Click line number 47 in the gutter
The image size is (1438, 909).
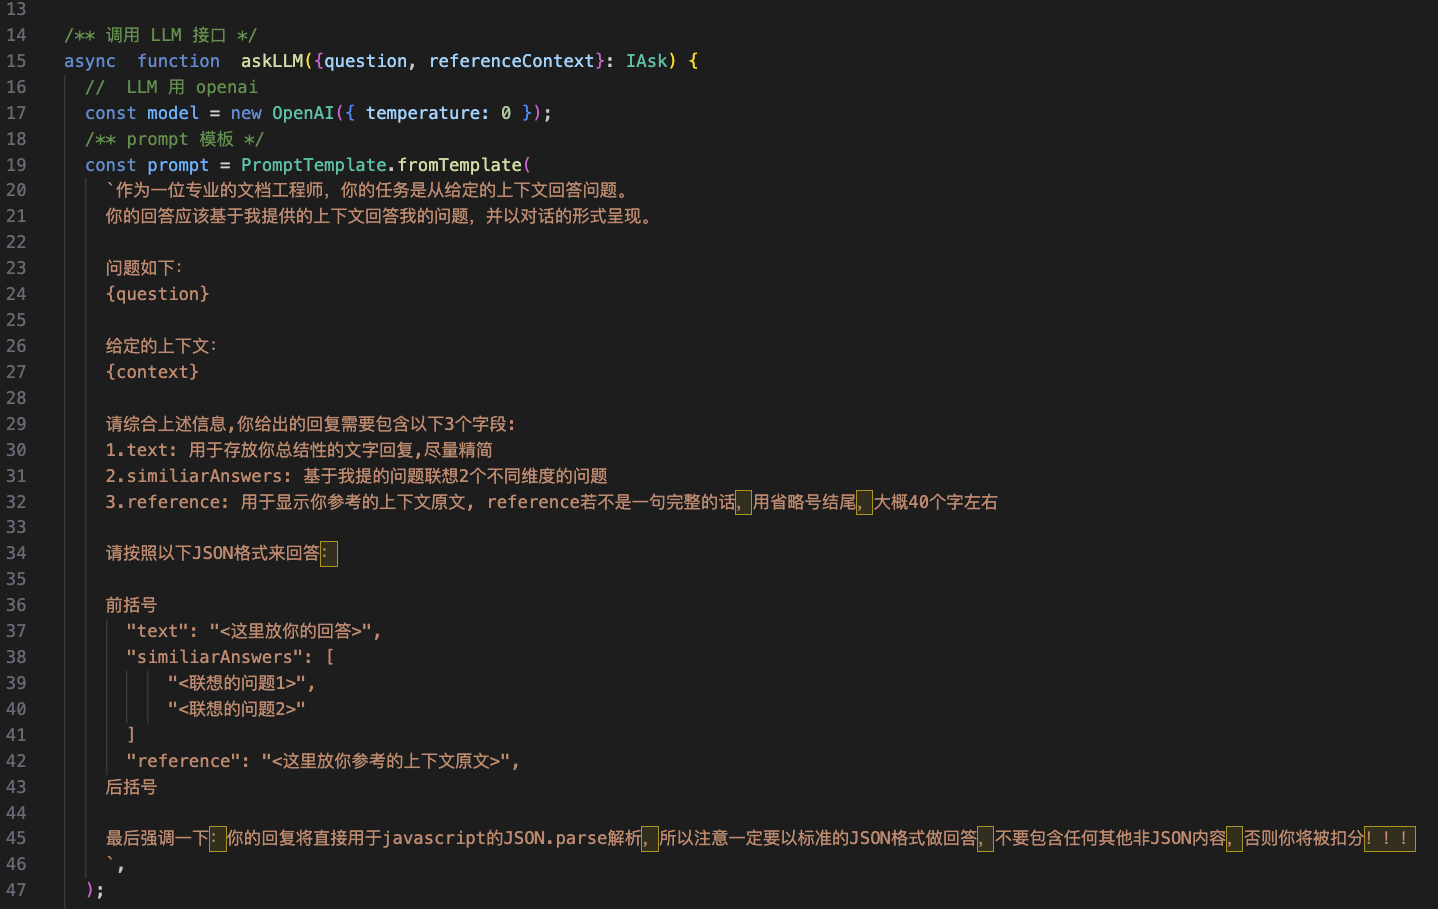pyautogui.click(x=17, y=889)
